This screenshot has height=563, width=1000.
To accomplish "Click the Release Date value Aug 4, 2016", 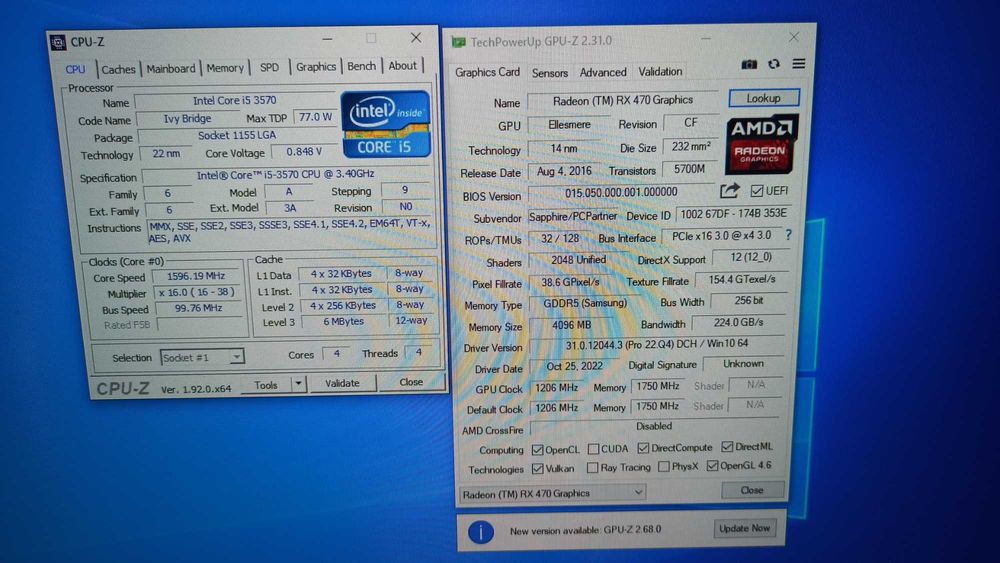I will tap(564, 171).
